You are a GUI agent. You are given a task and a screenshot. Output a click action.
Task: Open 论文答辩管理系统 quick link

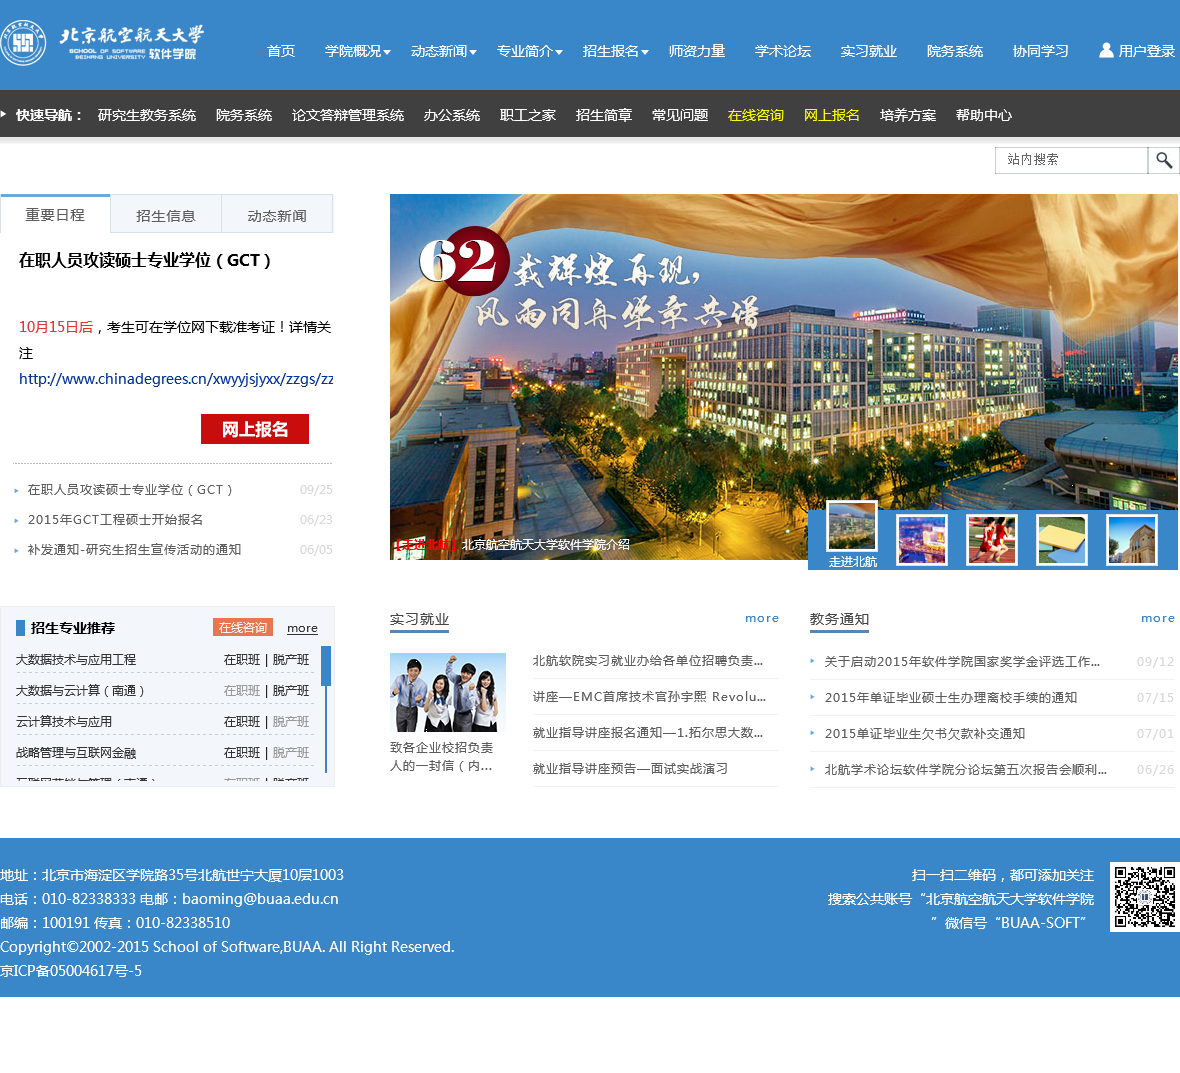(348, 115)
